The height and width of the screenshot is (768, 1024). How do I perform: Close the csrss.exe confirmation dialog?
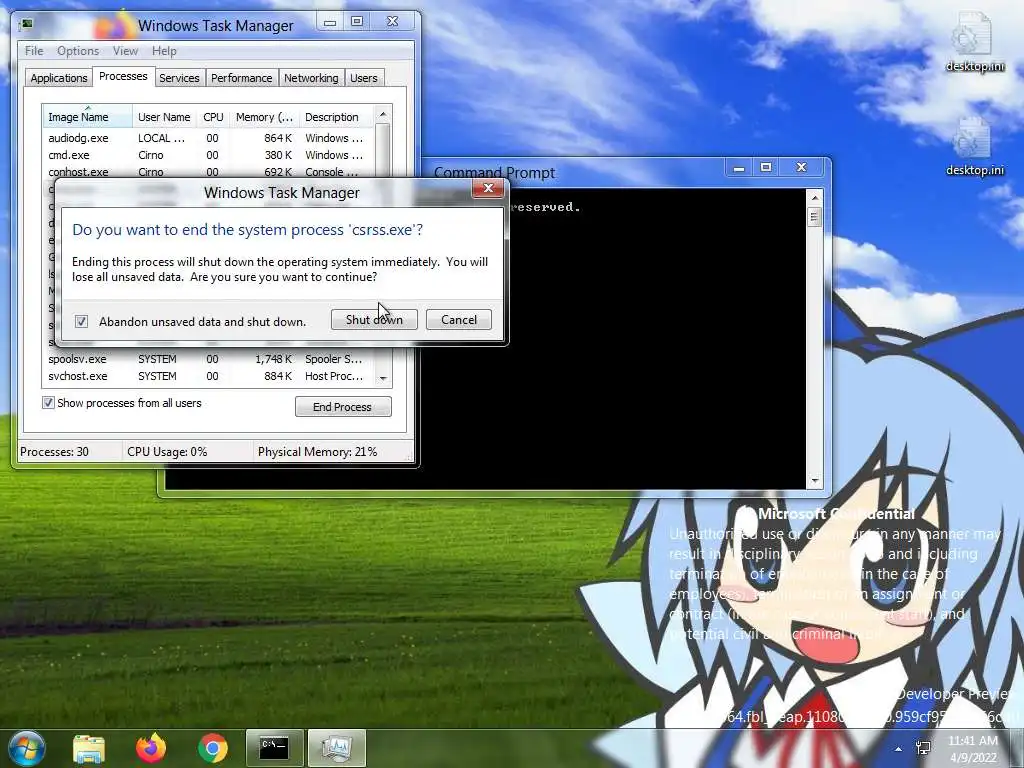point(488,188)
